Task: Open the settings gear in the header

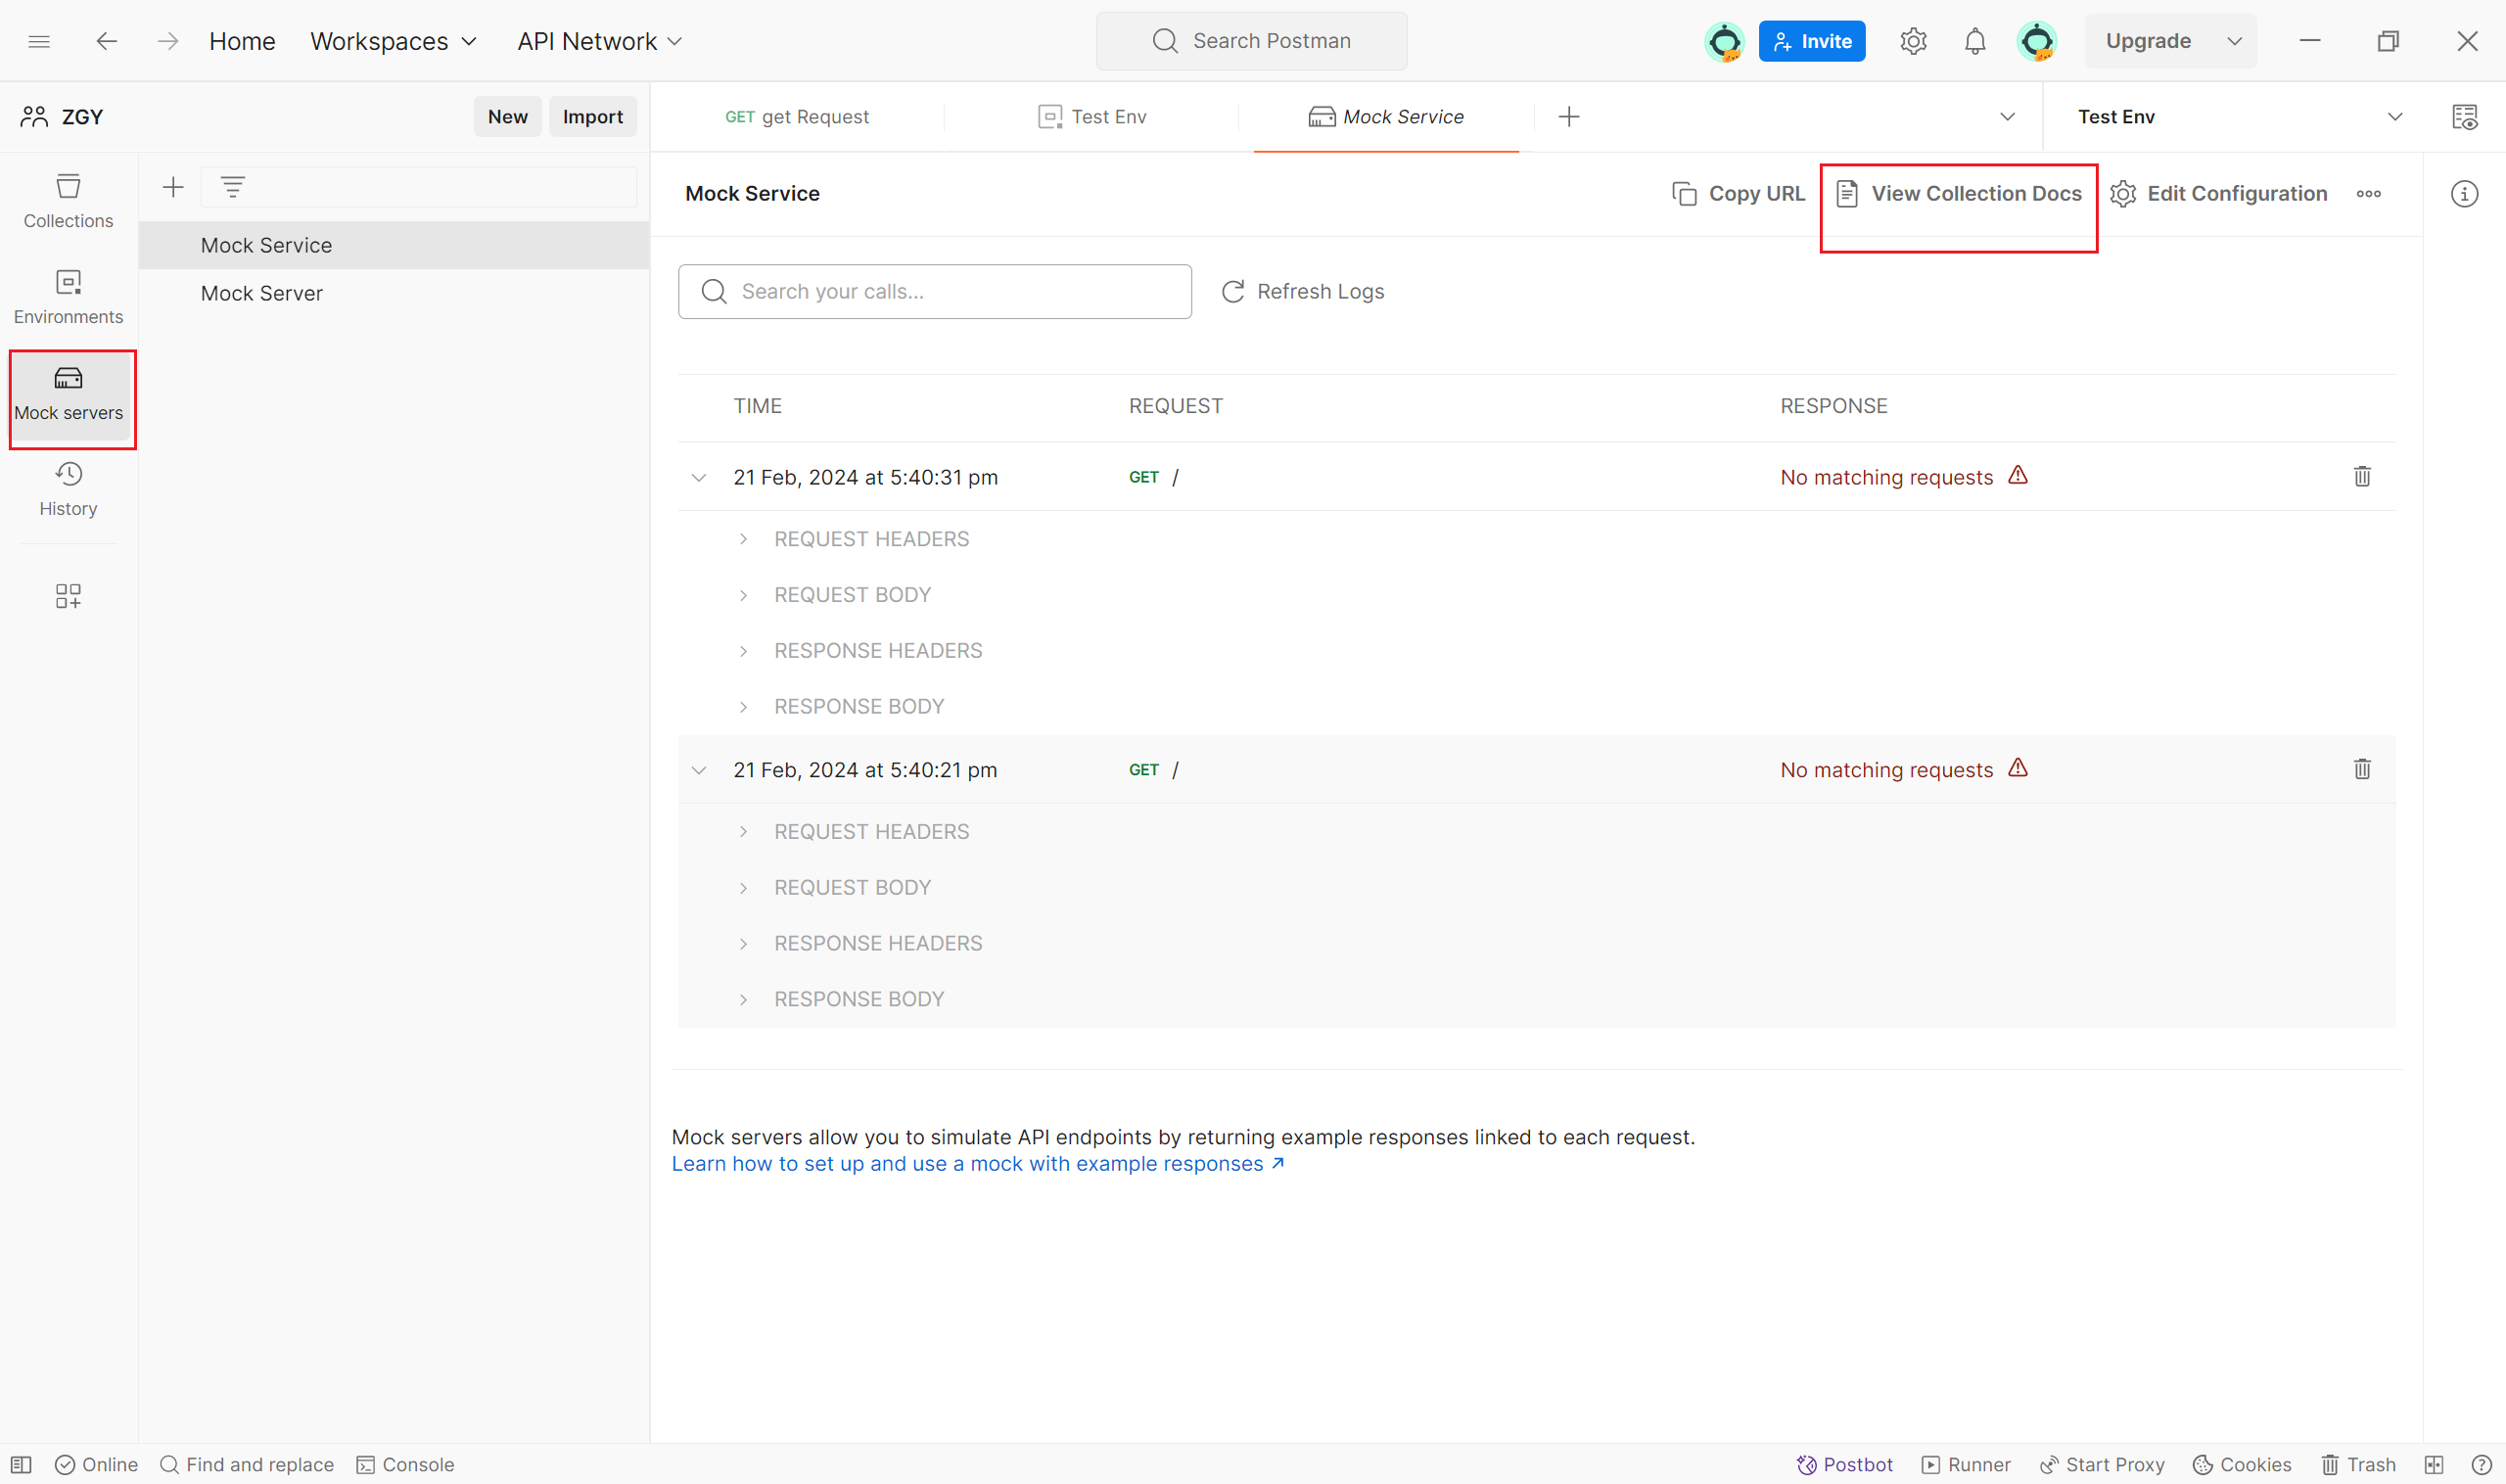Action: 1913,41
